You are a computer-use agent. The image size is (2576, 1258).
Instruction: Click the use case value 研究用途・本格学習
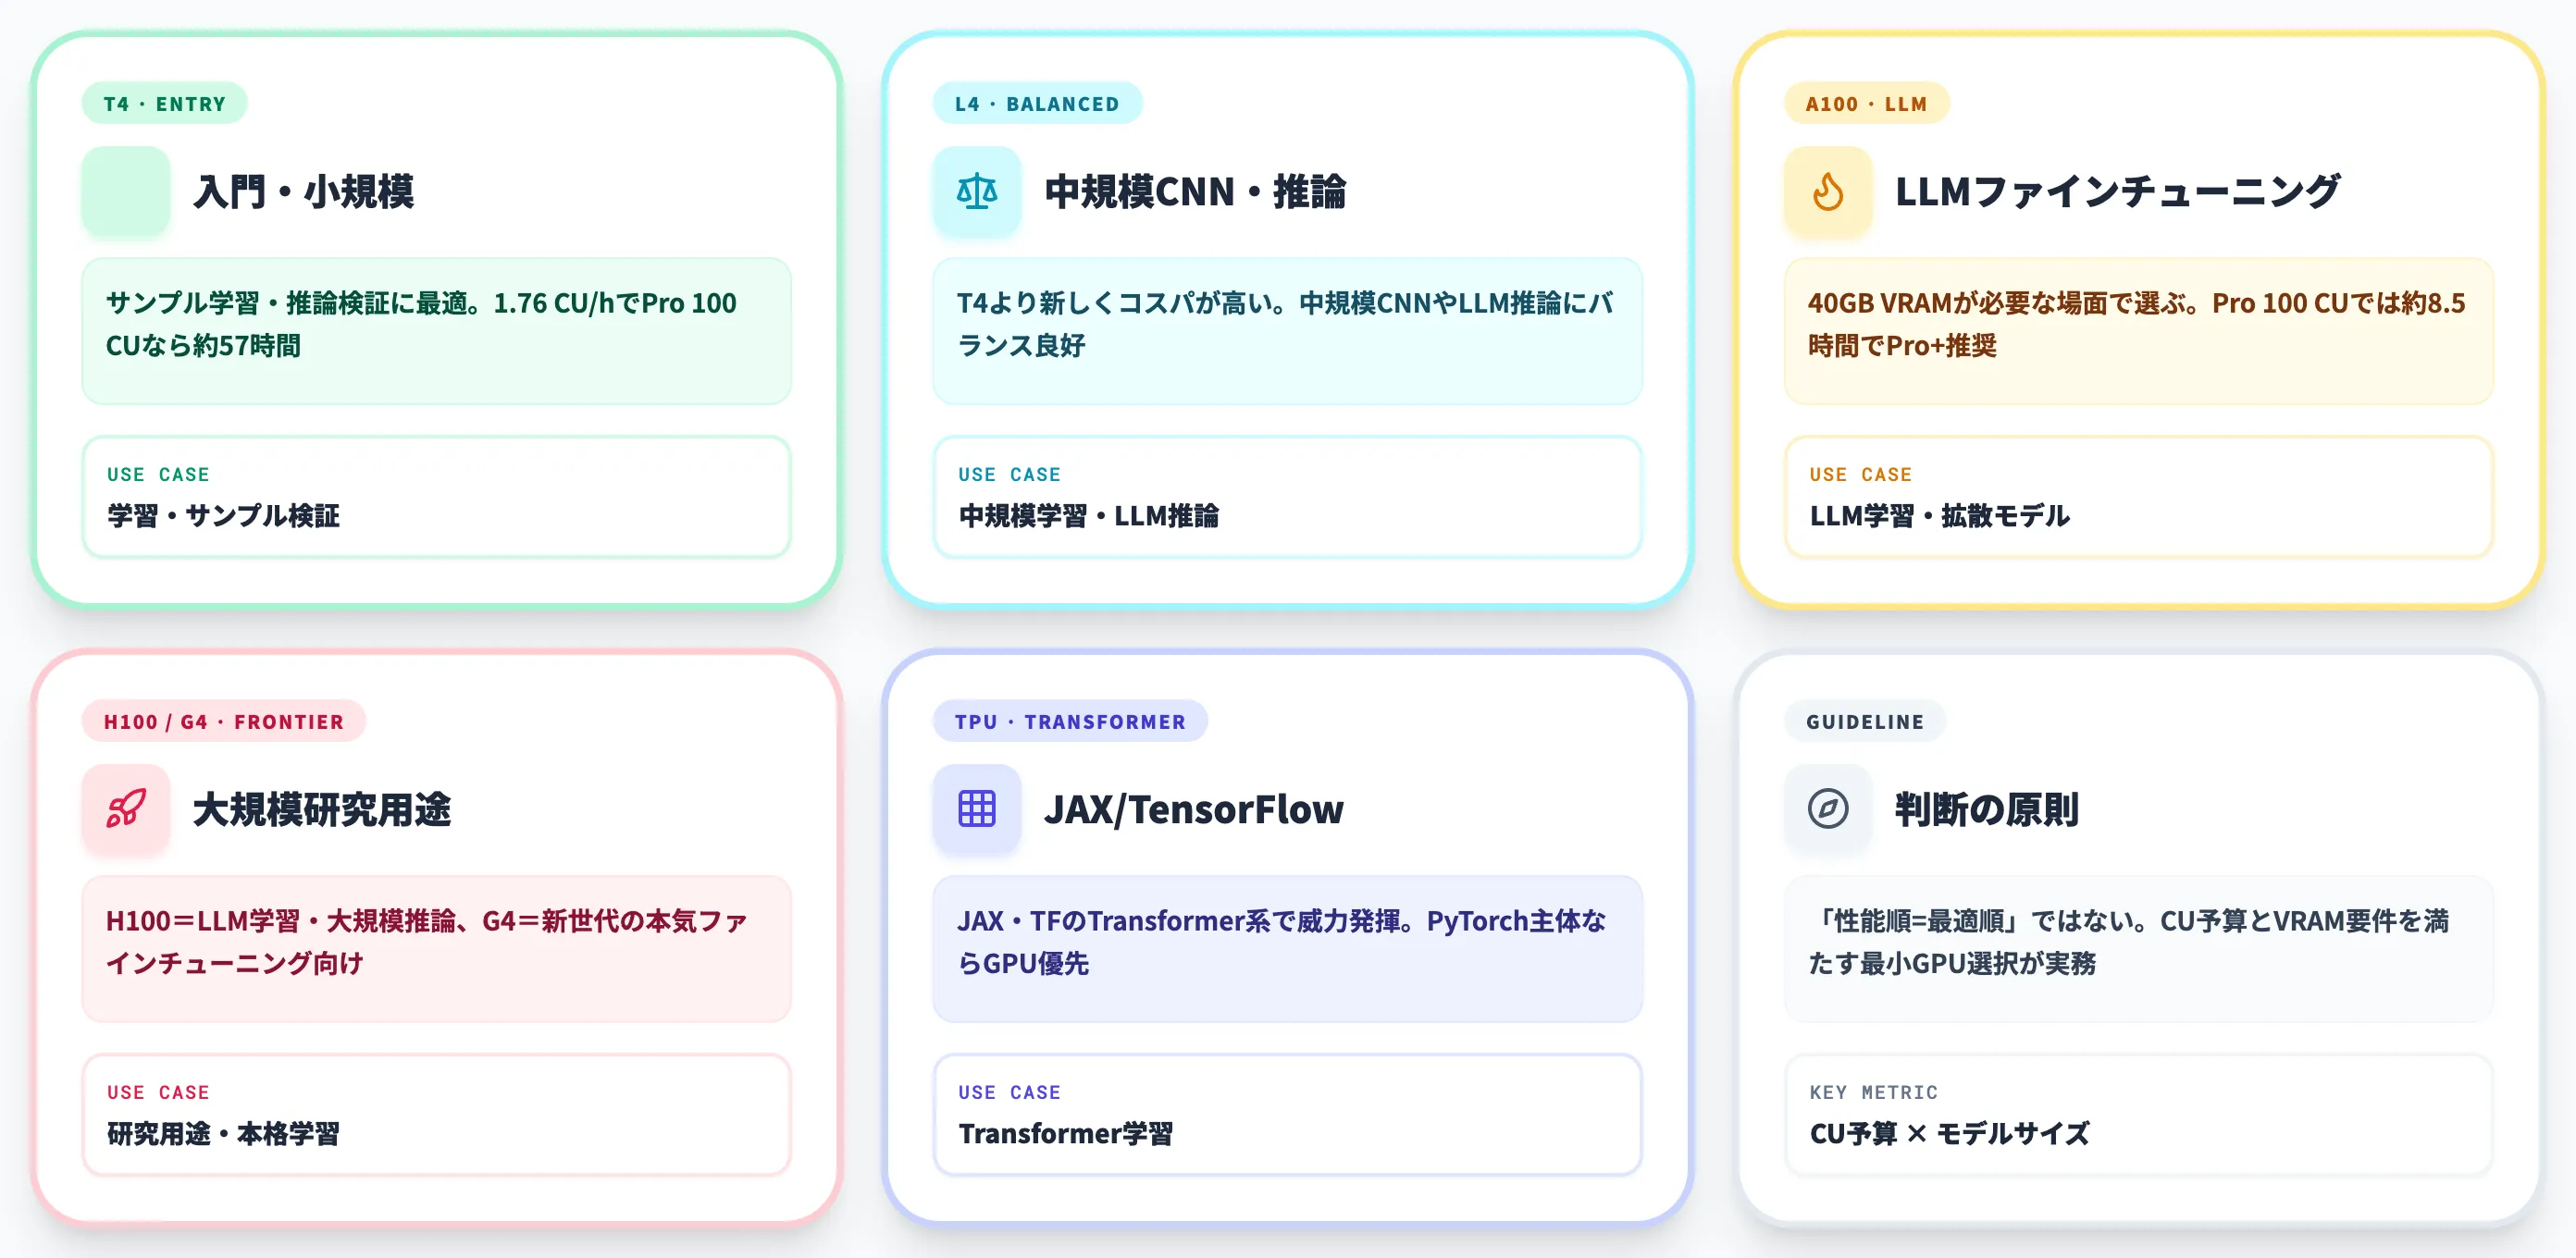click(223, 1133)
